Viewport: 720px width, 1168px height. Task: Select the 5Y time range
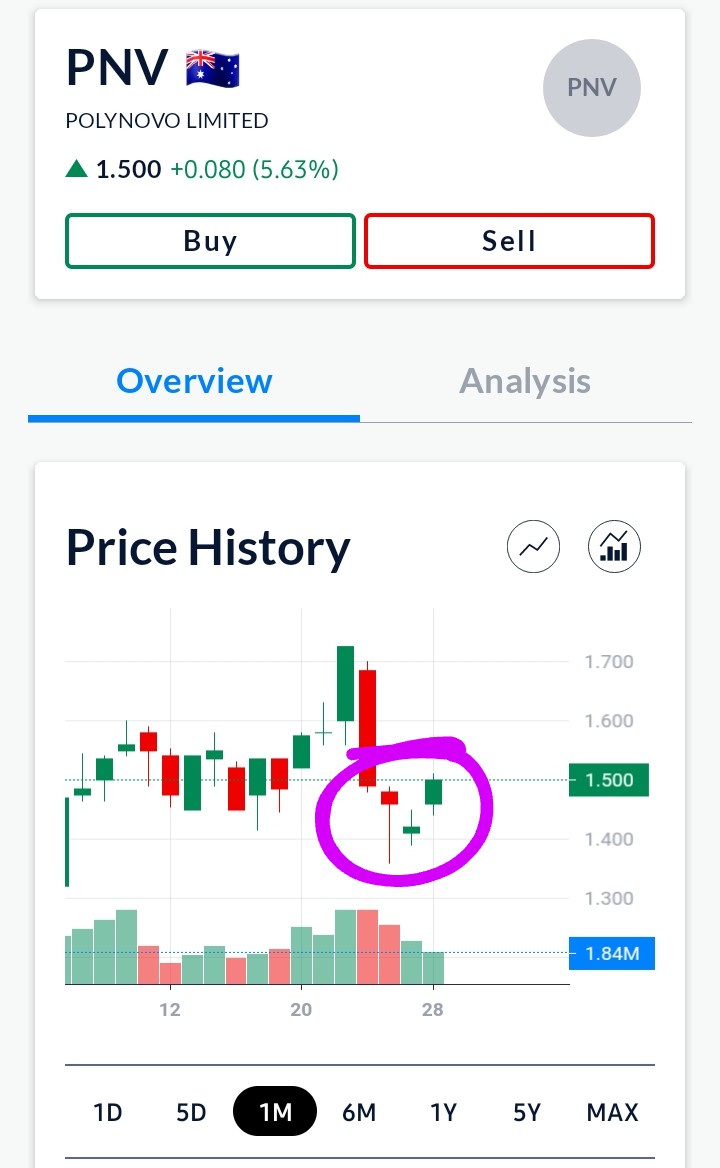point(527,1112)
